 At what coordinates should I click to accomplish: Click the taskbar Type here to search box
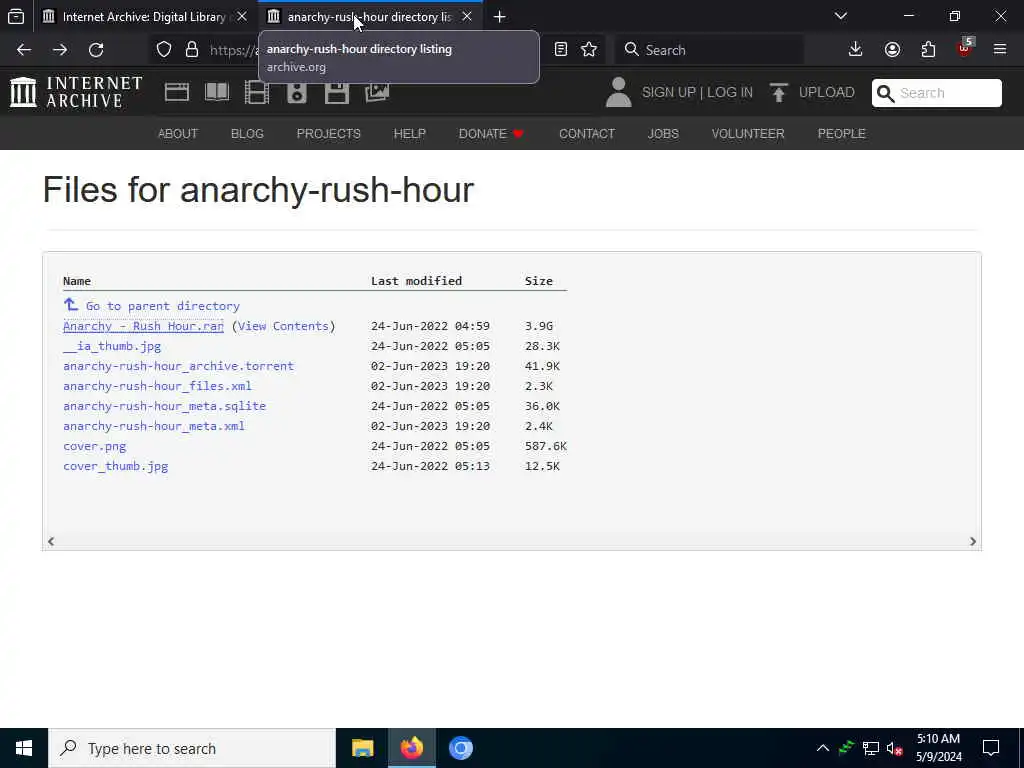pyautogui.click(x=192, y=748)
